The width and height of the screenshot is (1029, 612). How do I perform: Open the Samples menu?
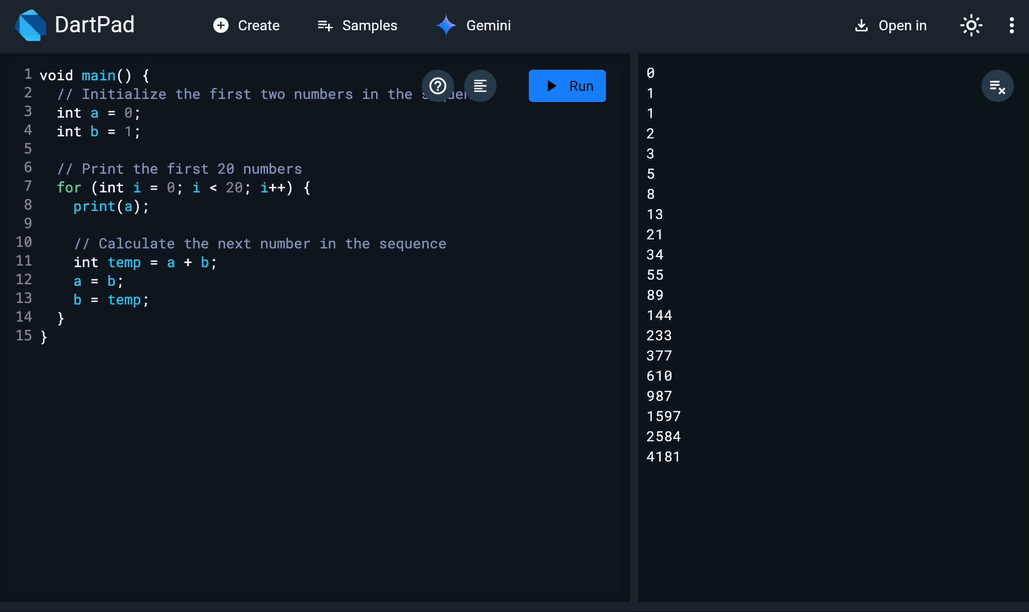[x=357, y=25]
